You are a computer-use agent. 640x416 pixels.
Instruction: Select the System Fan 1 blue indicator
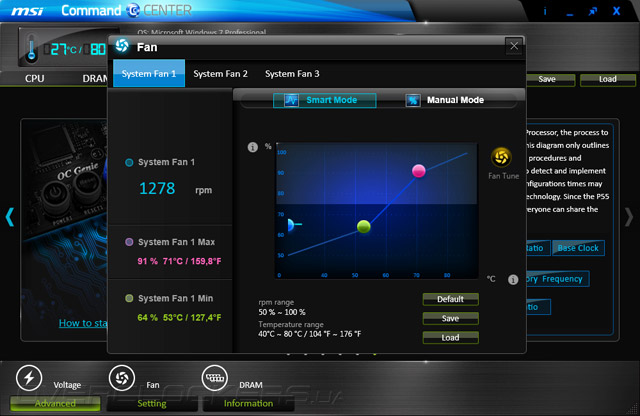point(129,162)
